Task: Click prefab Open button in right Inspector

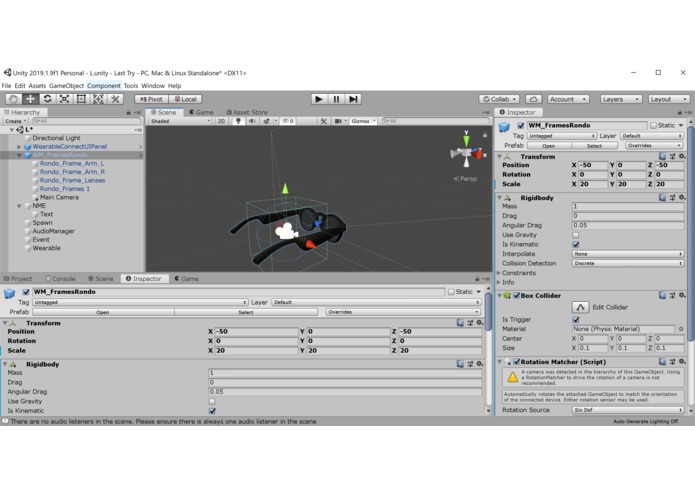Action: coord(549,146)
